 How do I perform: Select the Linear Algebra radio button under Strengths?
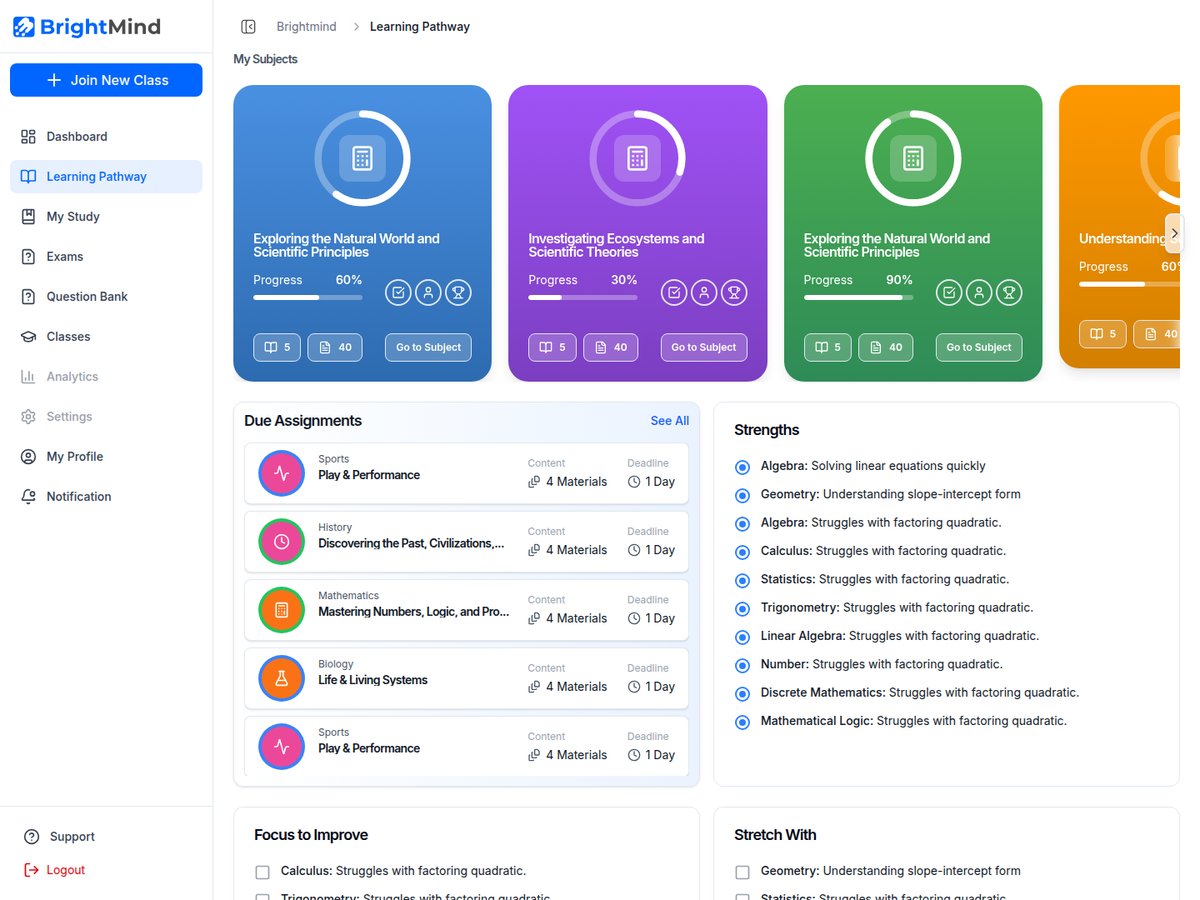click(x=742, y=637)
